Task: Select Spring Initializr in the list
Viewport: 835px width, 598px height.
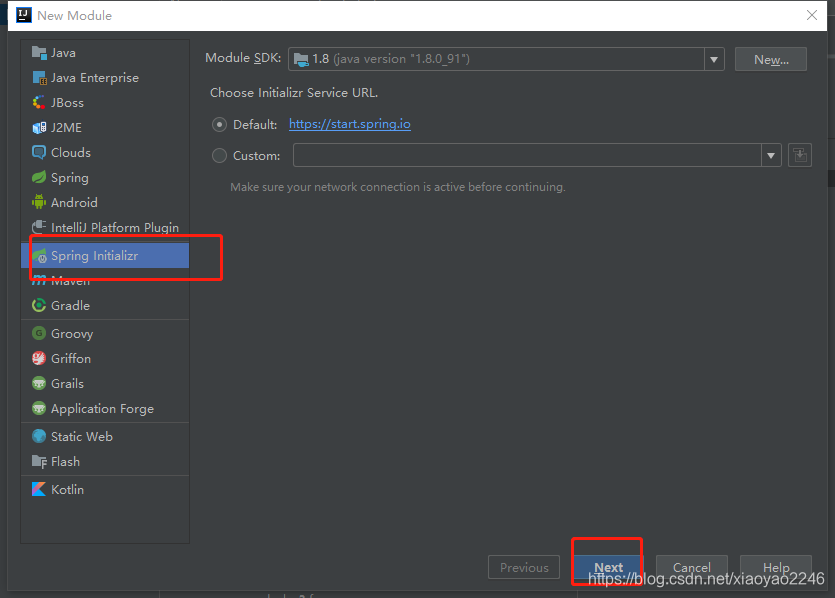Action: [105, 256]
